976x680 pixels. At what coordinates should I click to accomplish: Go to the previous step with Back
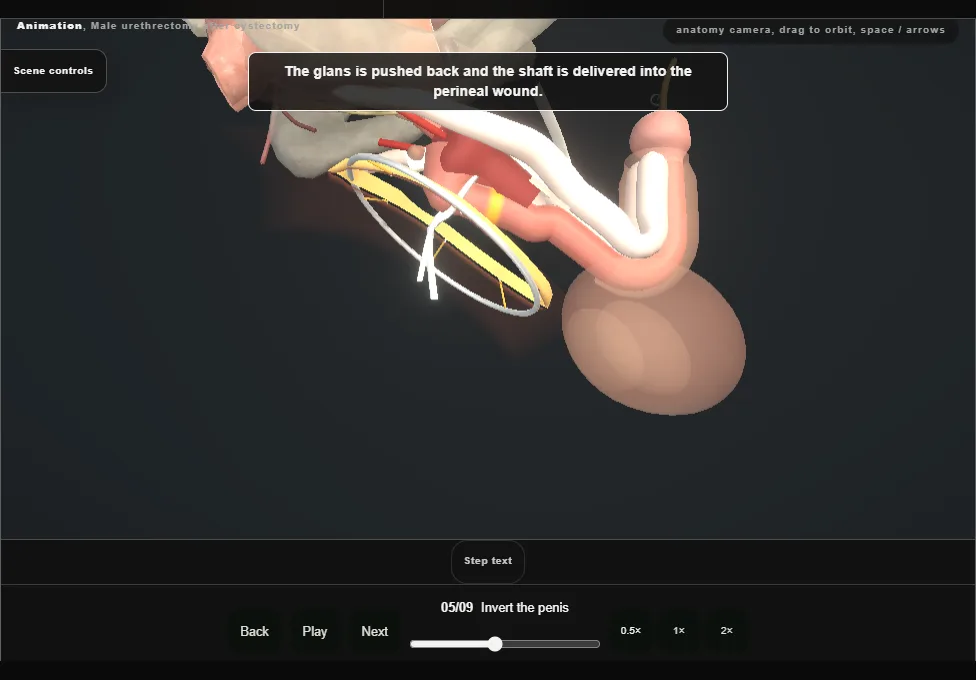point(254,631)
